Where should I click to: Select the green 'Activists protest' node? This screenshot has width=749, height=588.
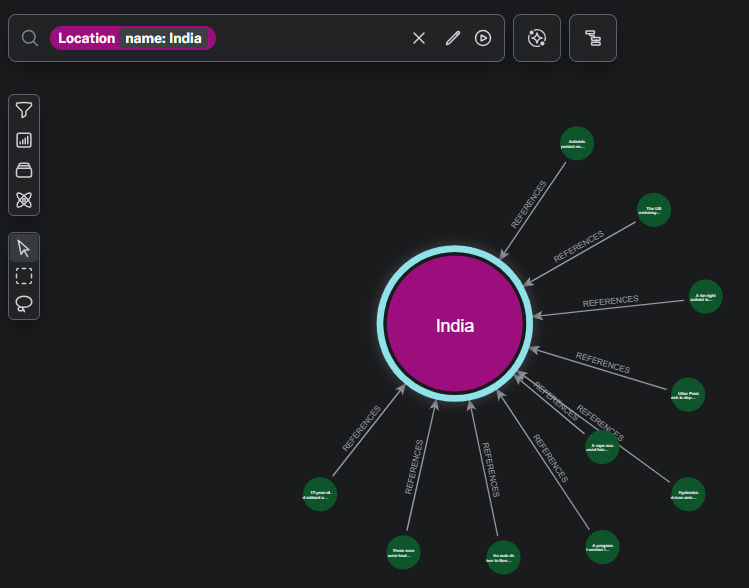(577, 143)
